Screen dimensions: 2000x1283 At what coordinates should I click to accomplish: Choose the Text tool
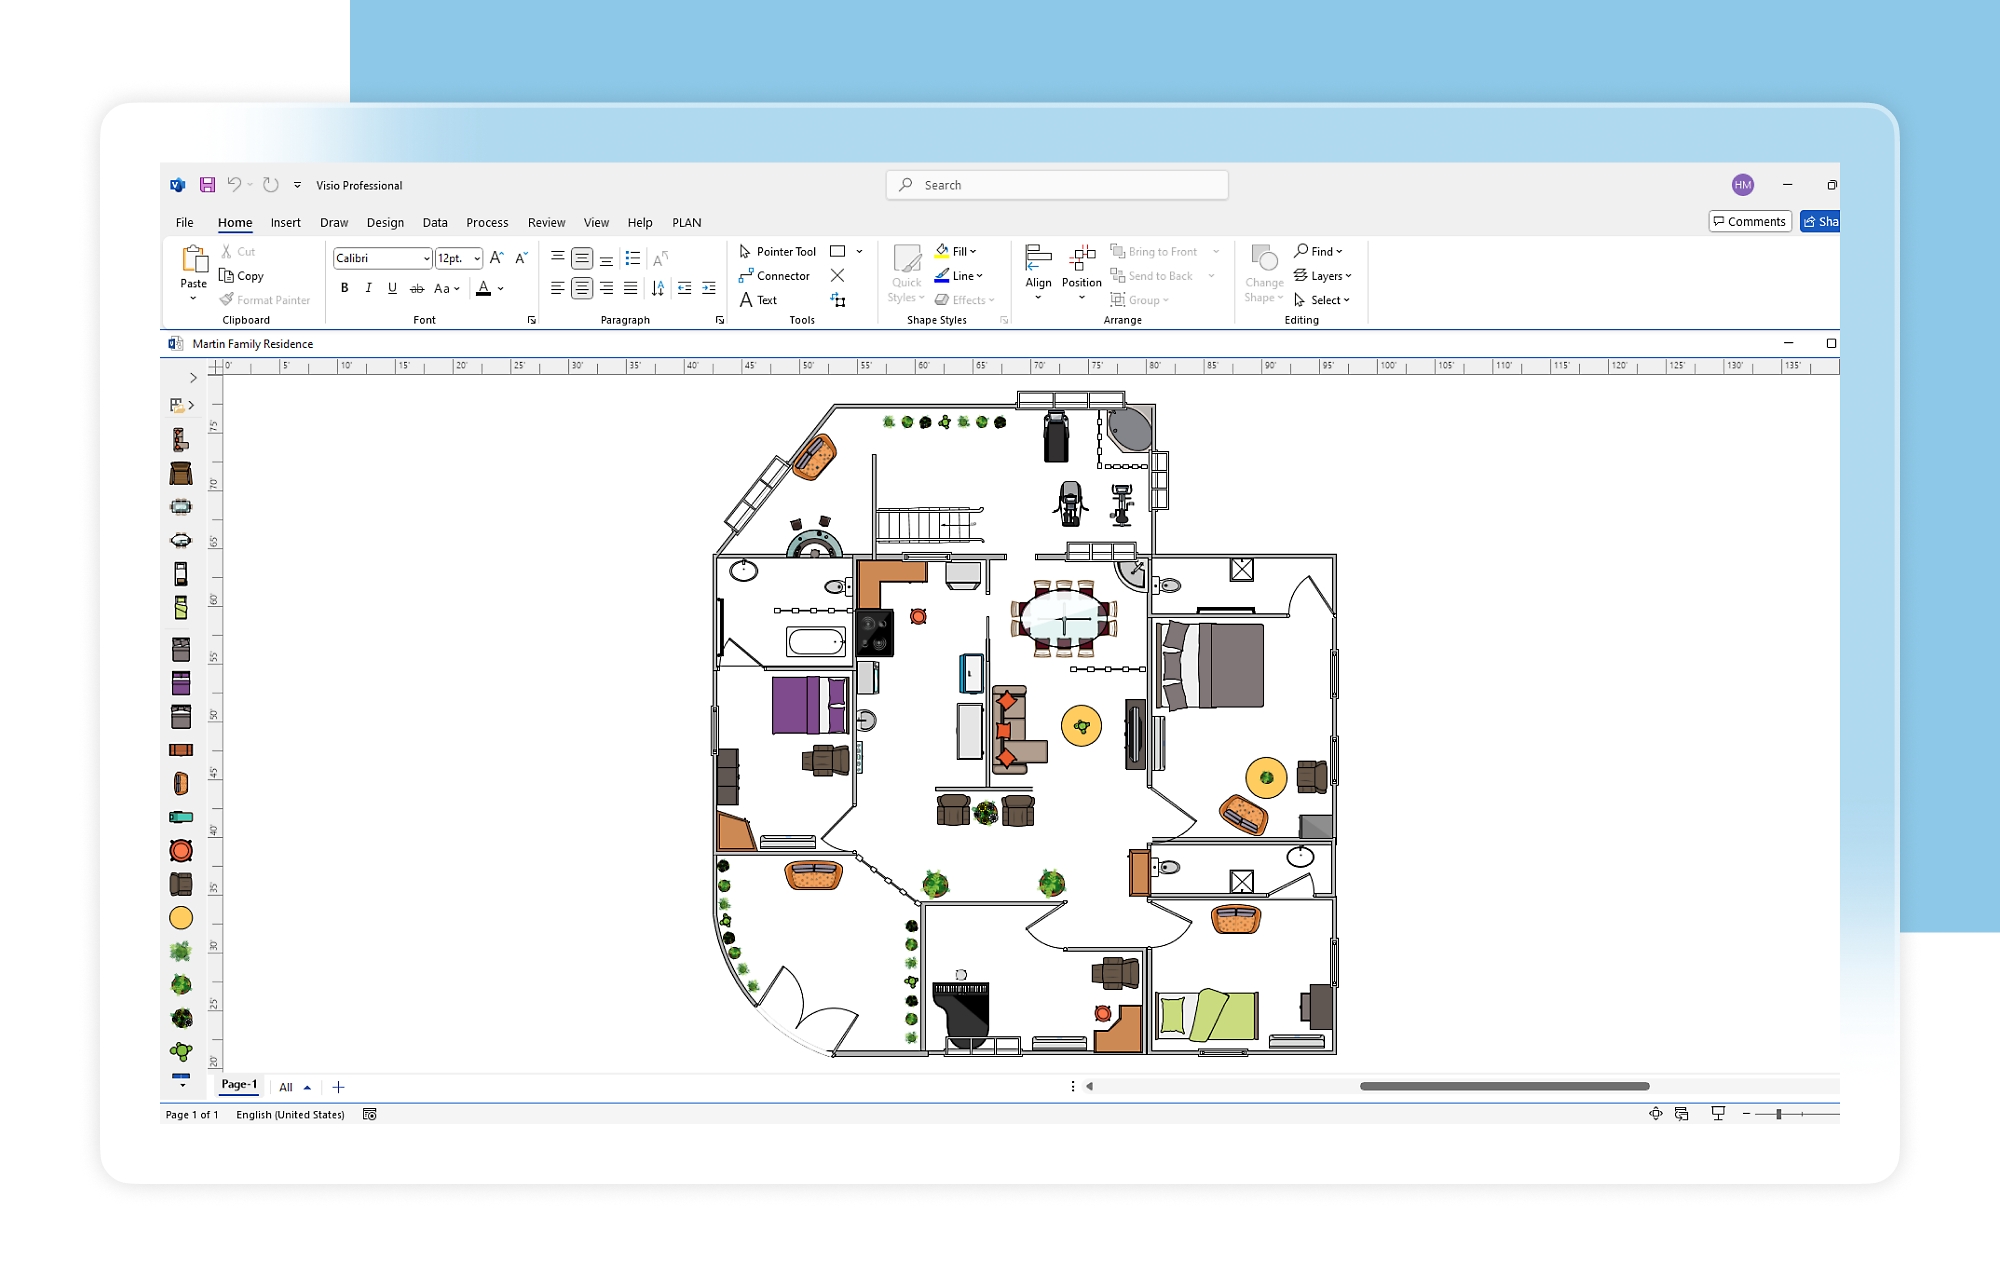pos(758,300)
